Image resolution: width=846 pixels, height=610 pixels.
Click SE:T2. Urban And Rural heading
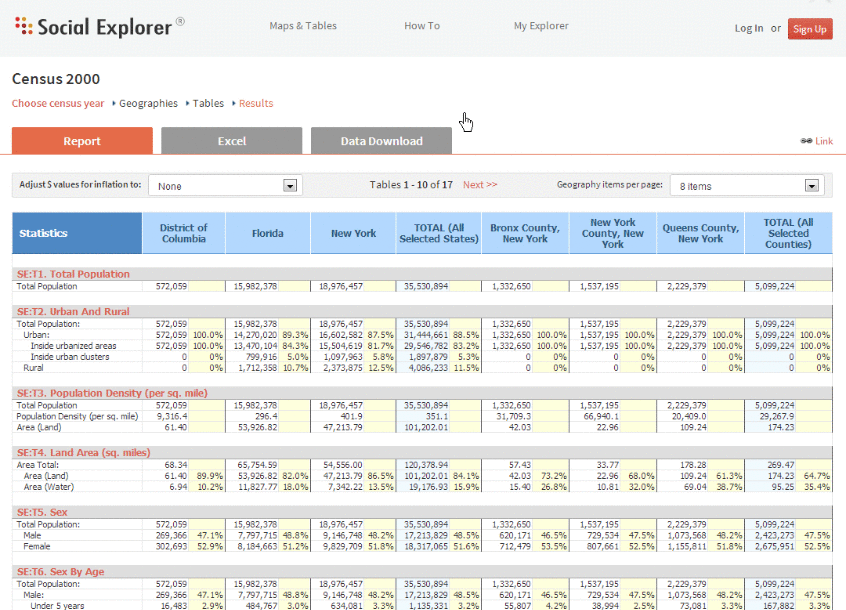[x=73, y=311]
